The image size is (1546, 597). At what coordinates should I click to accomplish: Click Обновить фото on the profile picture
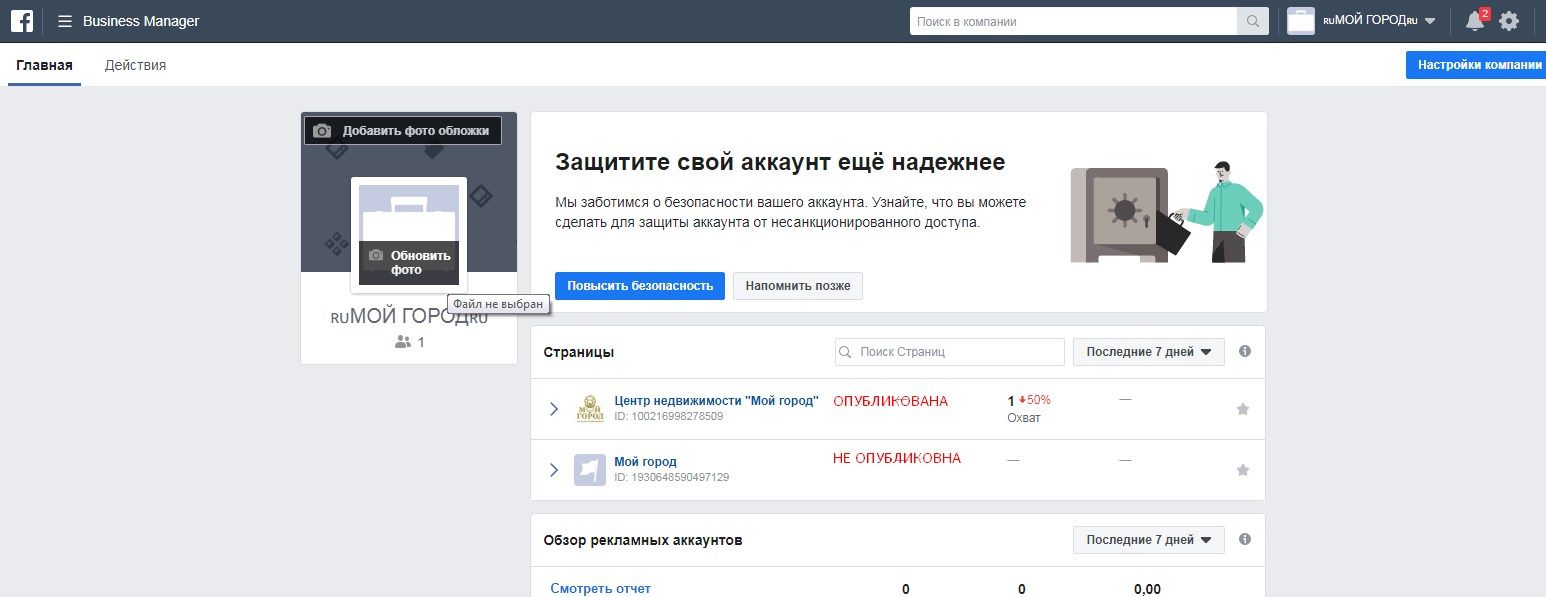point(409,262)
